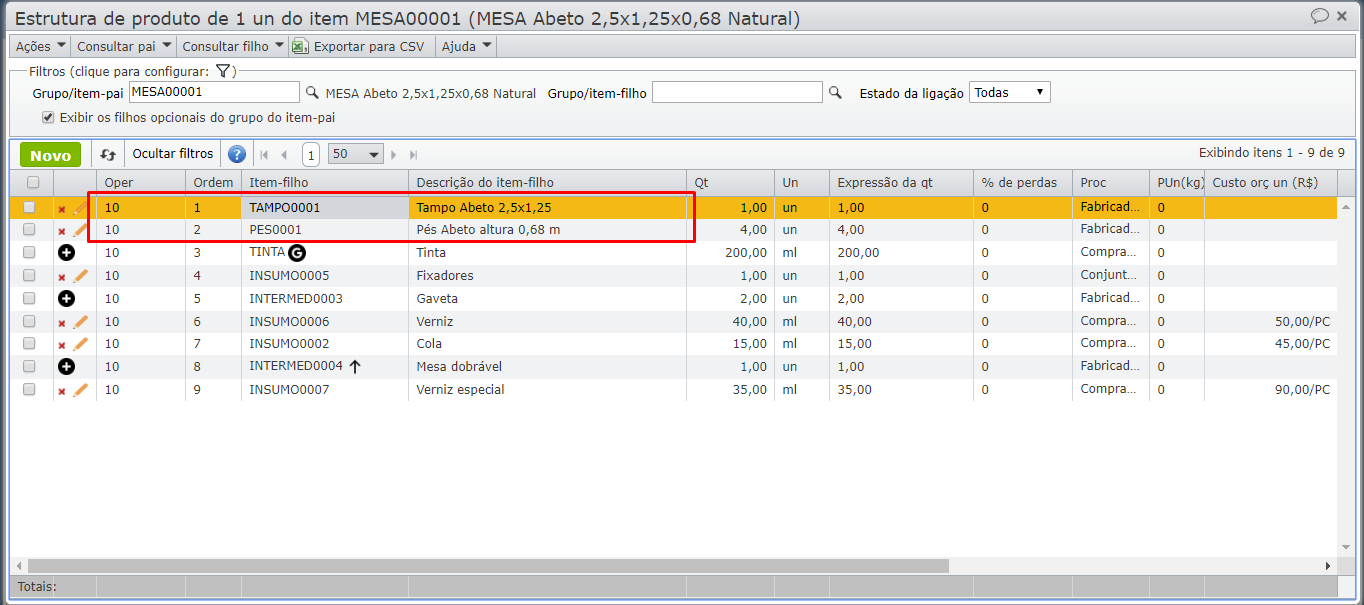Click the filter funnel configuration icon
Image resolution: width=1364 pixels, height=605 pixels.
223,71
